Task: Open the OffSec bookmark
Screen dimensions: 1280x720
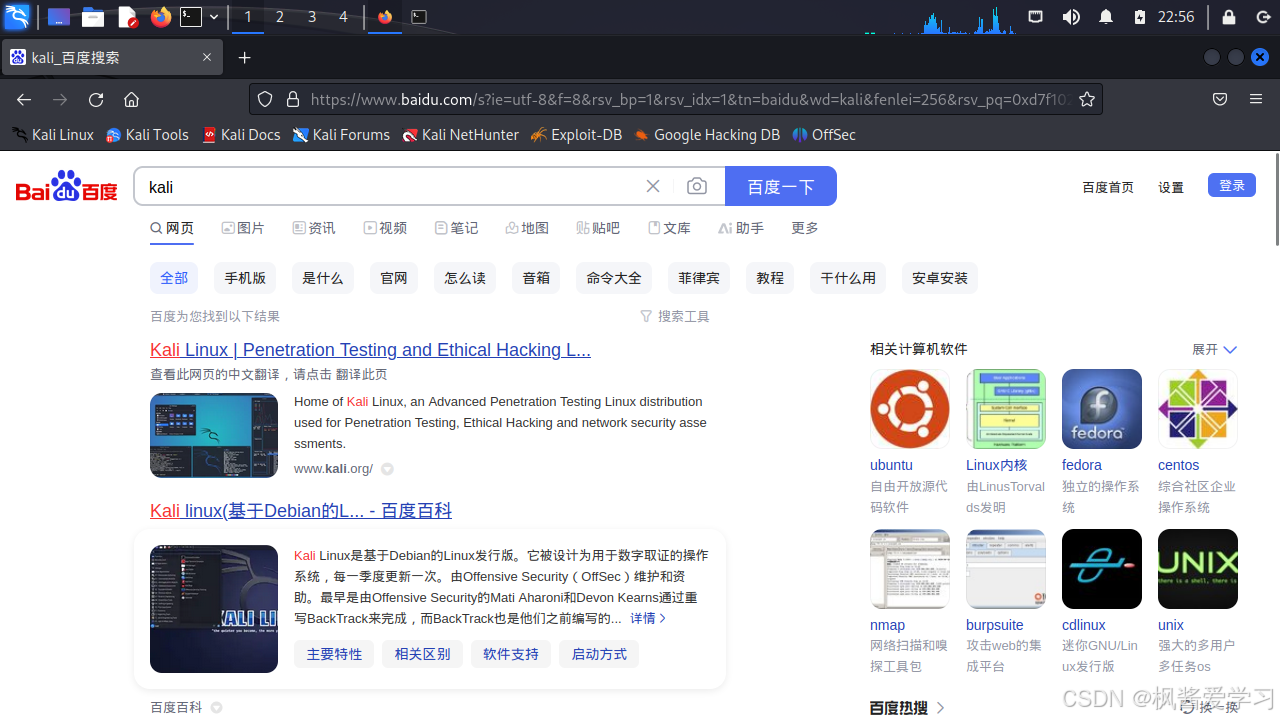Action: point(824,135)
